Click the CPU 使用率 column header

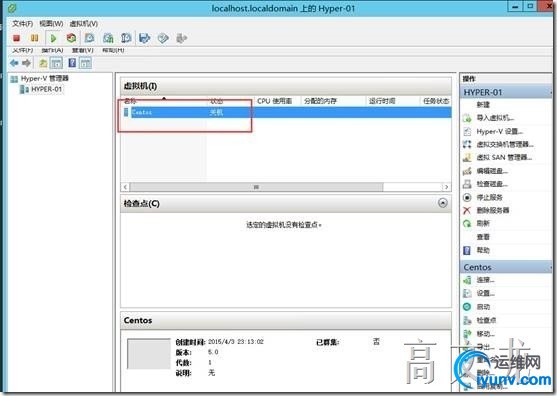[277, 101]
